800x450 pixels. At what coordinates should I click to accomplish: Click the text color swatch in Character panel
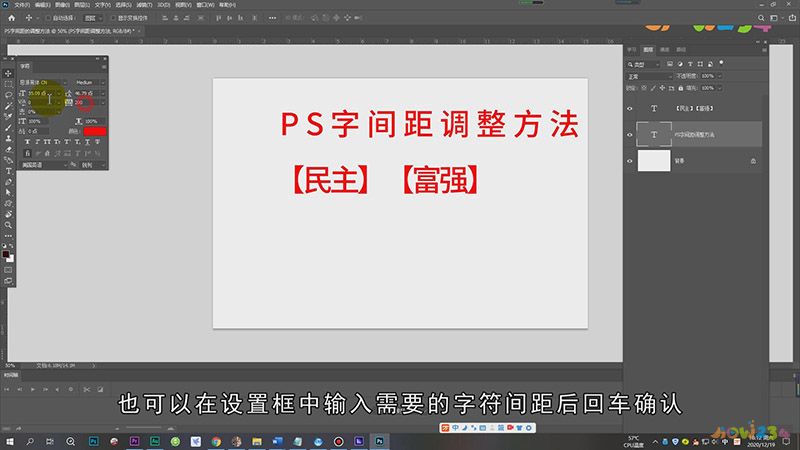(x=95, y=132)
